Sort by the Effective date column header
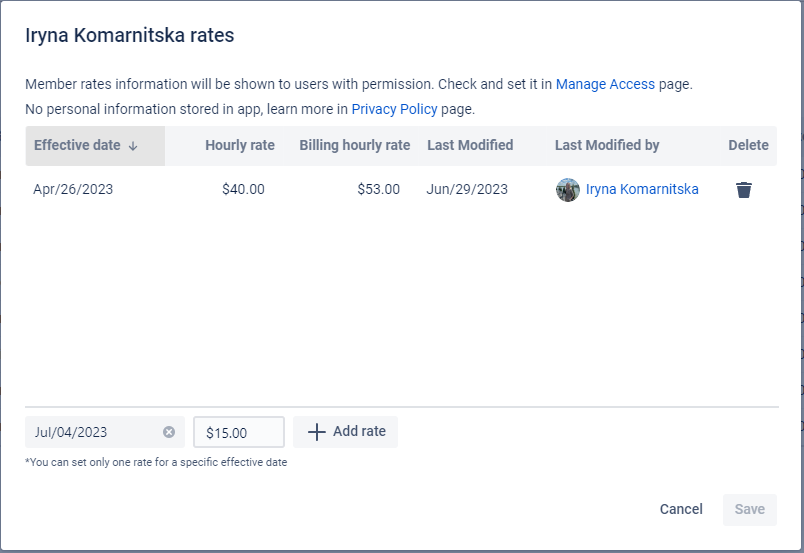 (77, 145)
